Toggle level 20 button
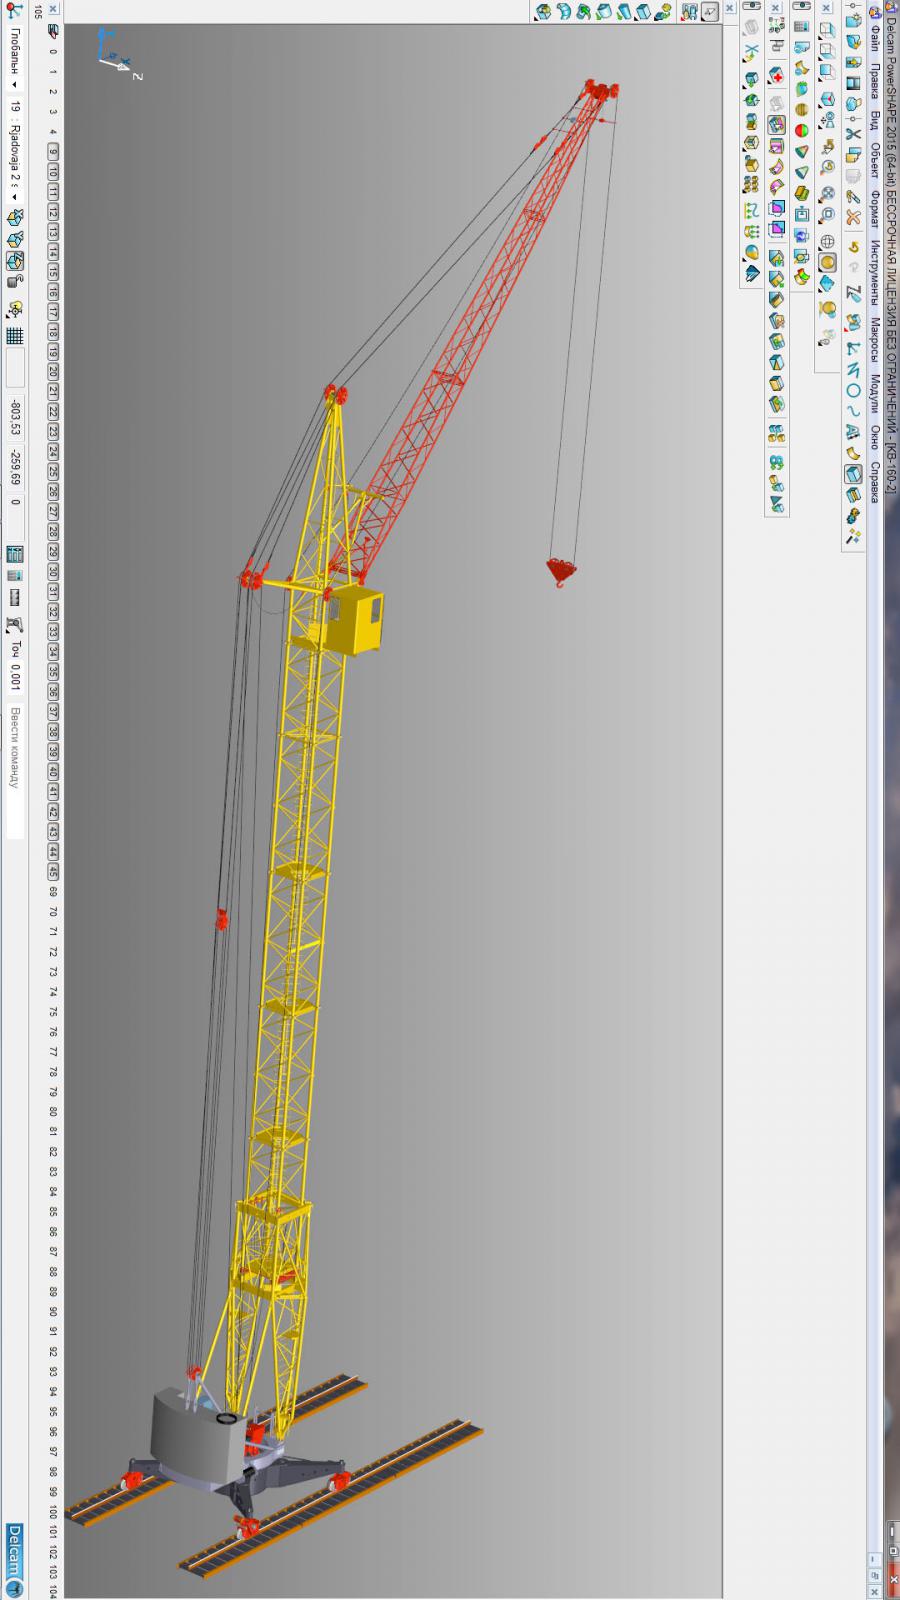900x1600 pixels. (52, 374)
